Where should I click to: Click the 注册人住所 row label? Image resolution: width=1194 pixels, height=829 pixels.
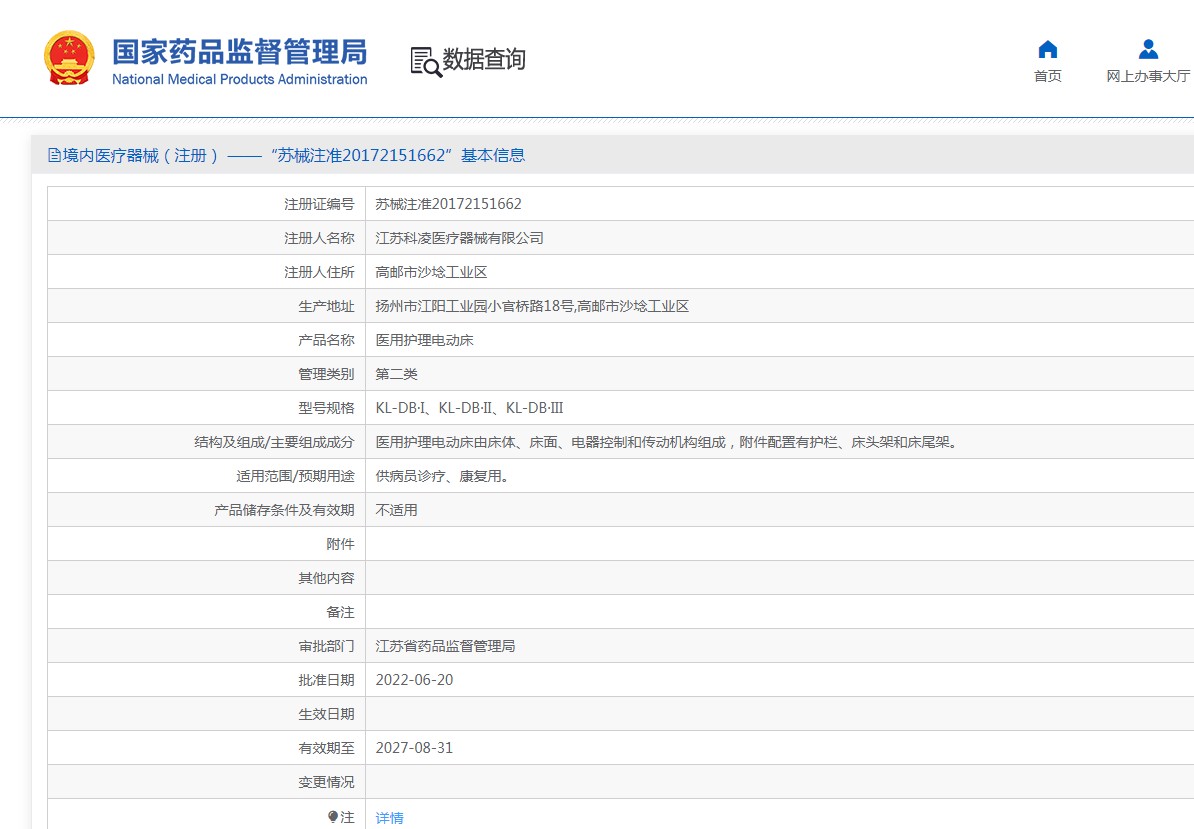click(319, 272)
